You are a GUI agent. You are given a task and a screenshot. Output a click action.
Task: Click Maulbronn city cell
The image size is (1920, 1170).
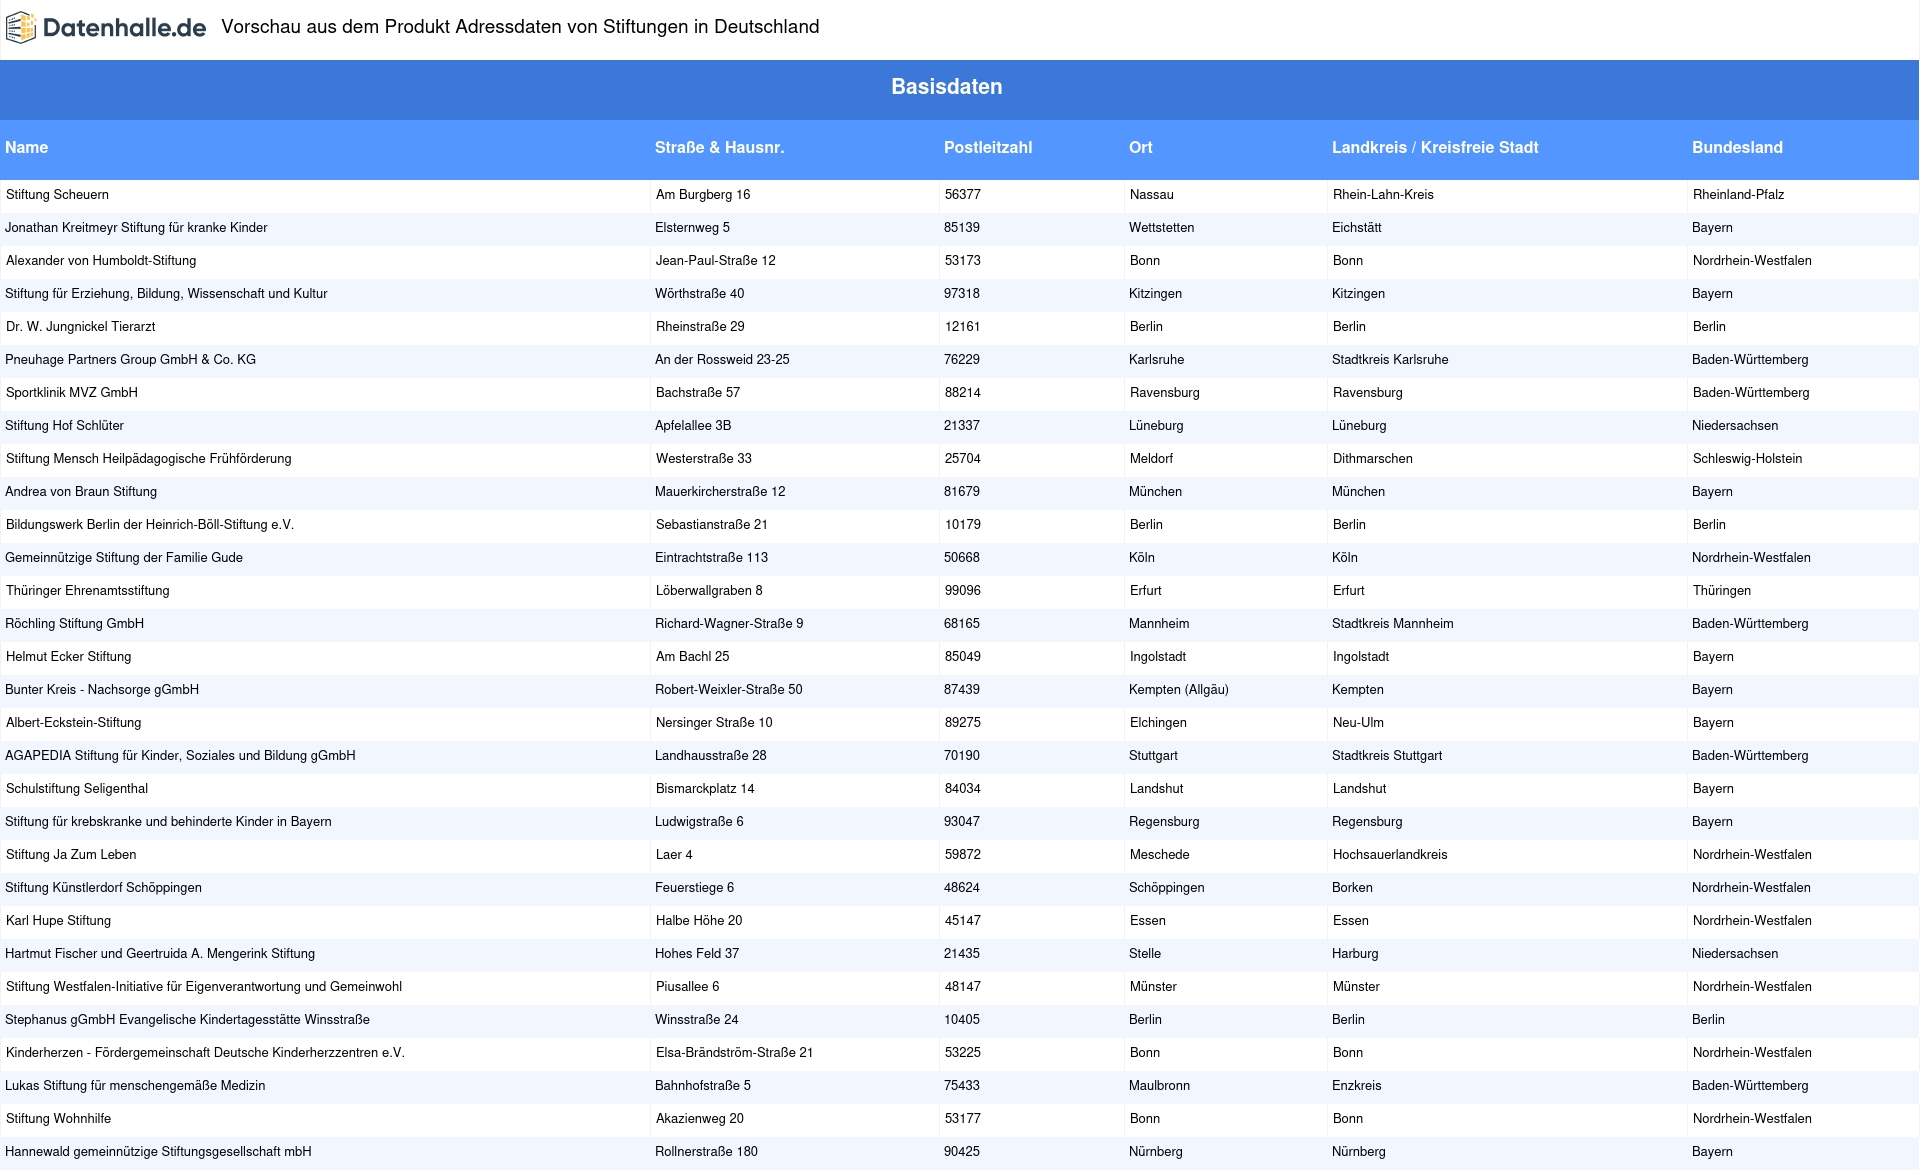(1159, 1086)
